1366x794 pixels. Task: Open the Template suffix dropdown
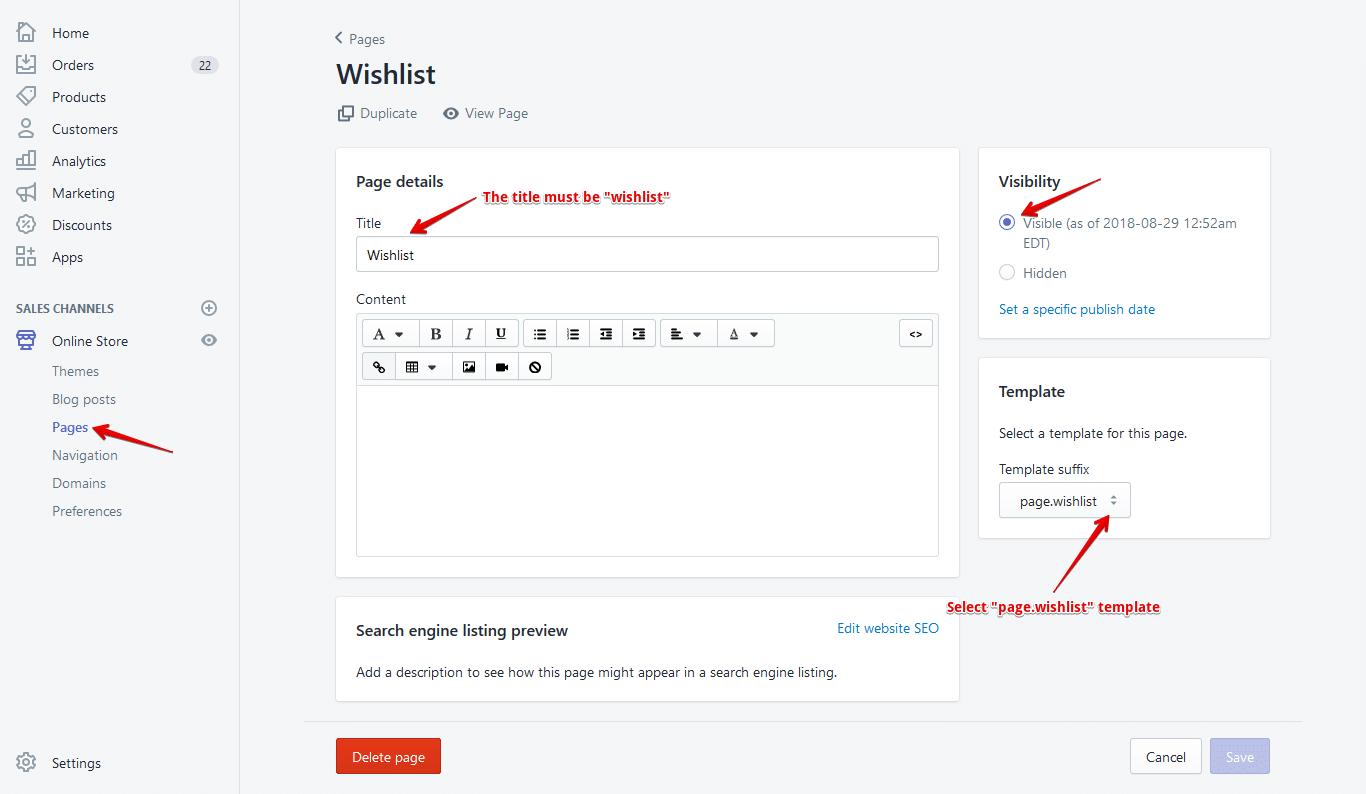pyautogui.click(x=1064, y=500)
